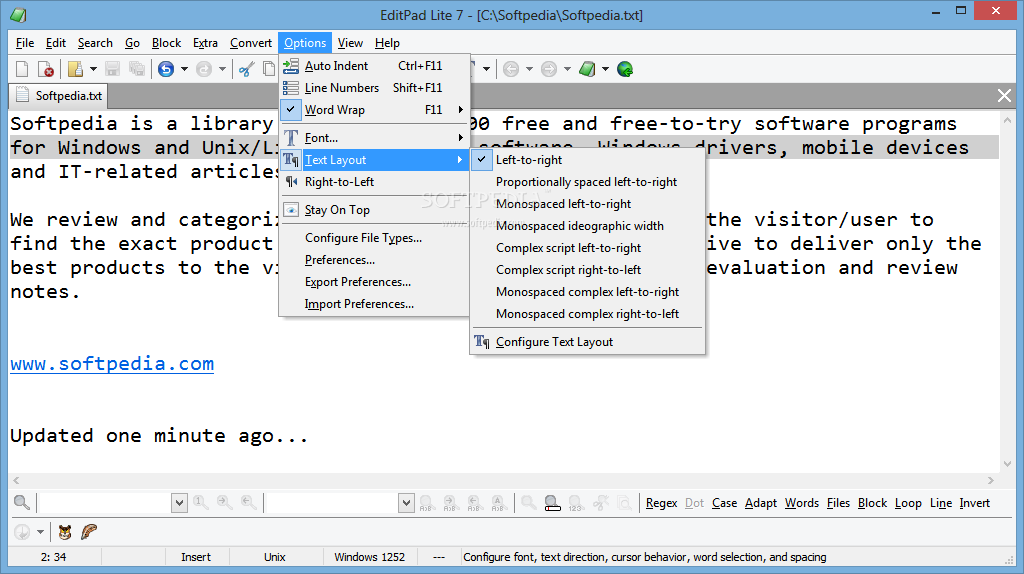
Task: Open the Convert menu
Action: tap(251, 43)
